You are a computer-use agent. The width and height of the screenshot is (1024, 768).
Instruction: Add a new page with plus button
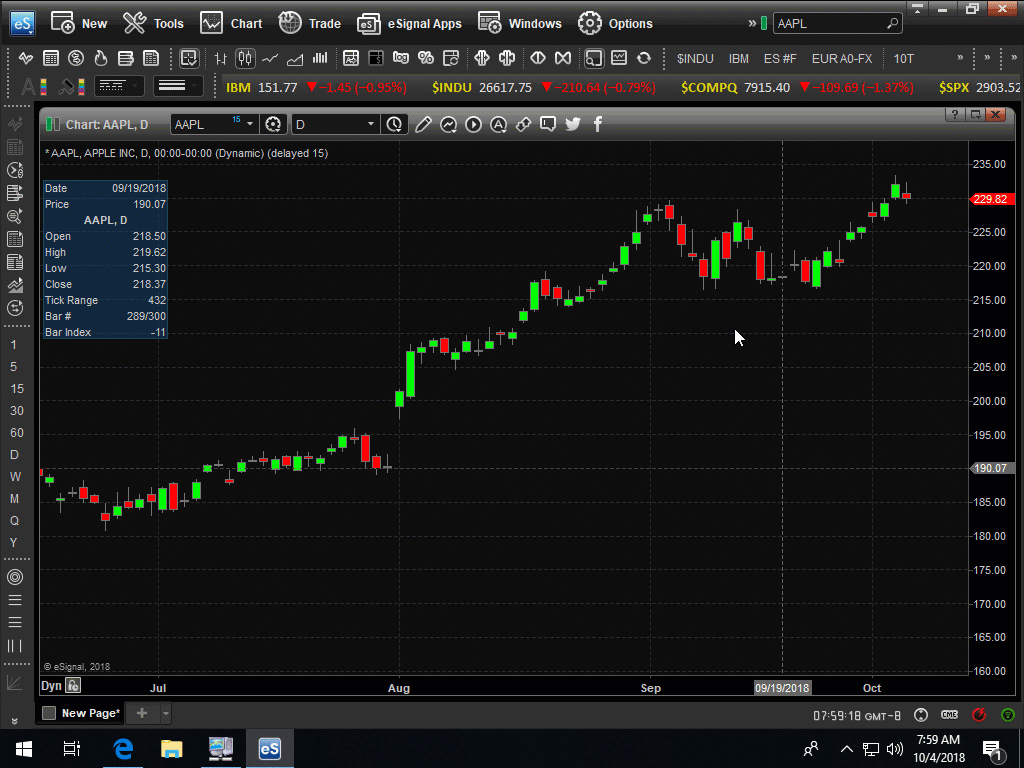click(142, 713)
